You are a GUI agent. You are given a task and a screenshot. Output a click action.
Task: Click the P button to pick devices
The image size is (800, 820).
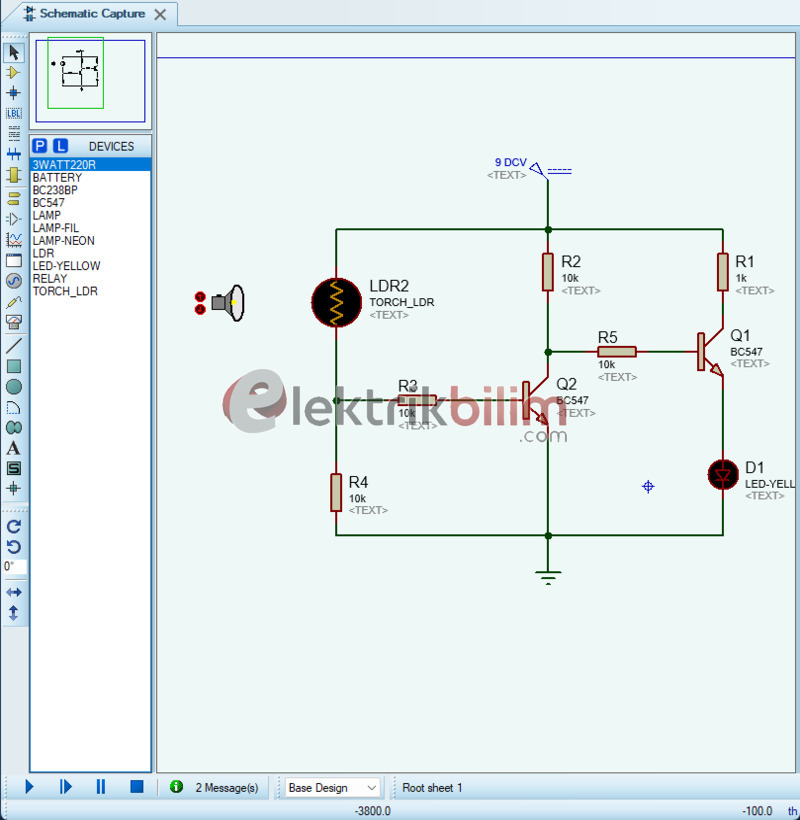coord(39,145)
